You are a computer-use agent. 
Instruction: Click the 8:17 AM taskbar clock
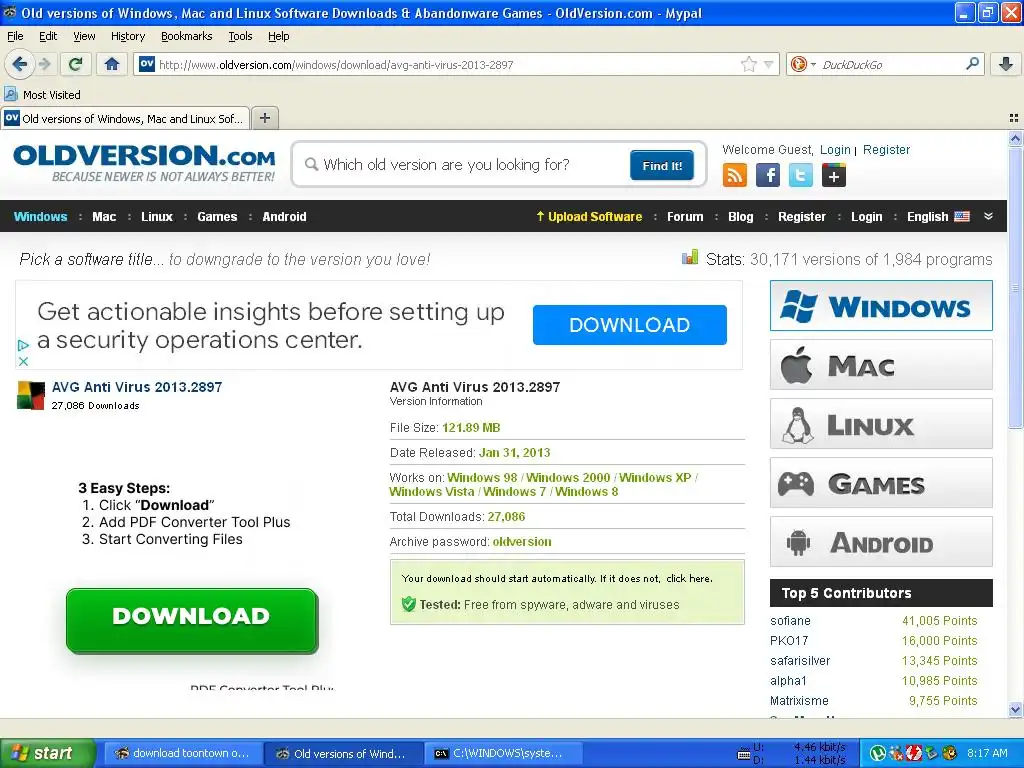coord(987,753)
